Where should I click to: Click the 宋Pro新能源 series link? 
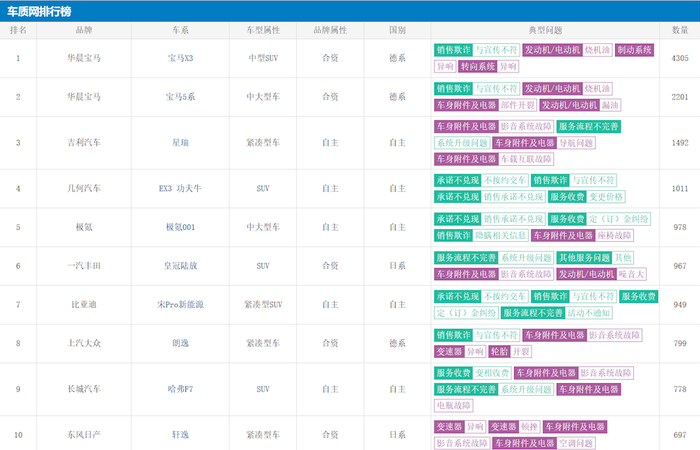tap(180, 304)
